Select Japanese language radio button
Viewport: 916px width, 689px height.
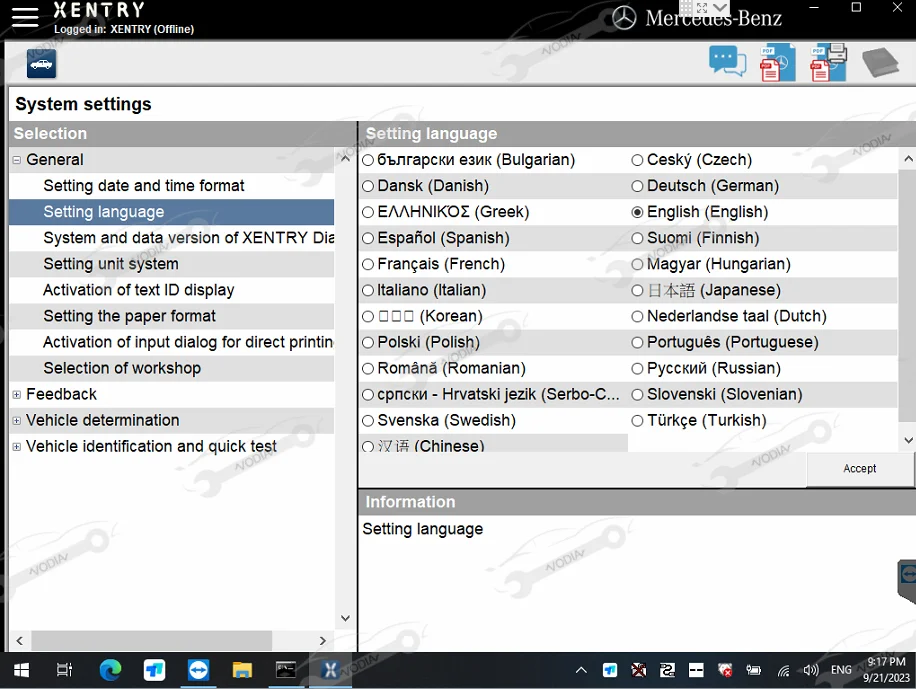pyautogui.click(x=637, y=290)
